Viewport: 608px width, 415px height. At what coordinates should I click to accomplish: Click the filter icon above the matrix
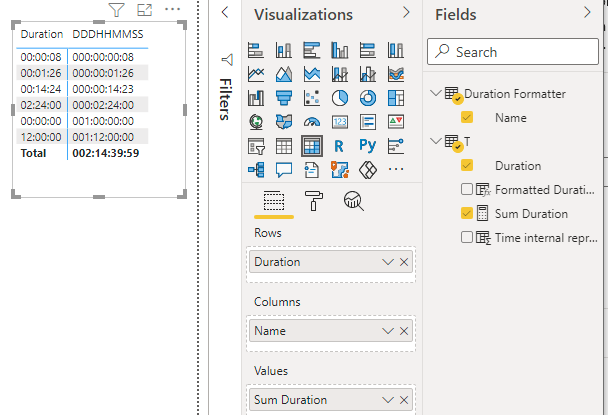tap(115, 10)
